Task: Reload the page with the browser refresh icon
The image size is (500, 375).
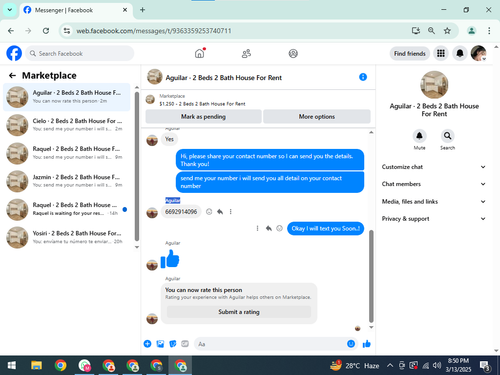Action: (46, 31)
